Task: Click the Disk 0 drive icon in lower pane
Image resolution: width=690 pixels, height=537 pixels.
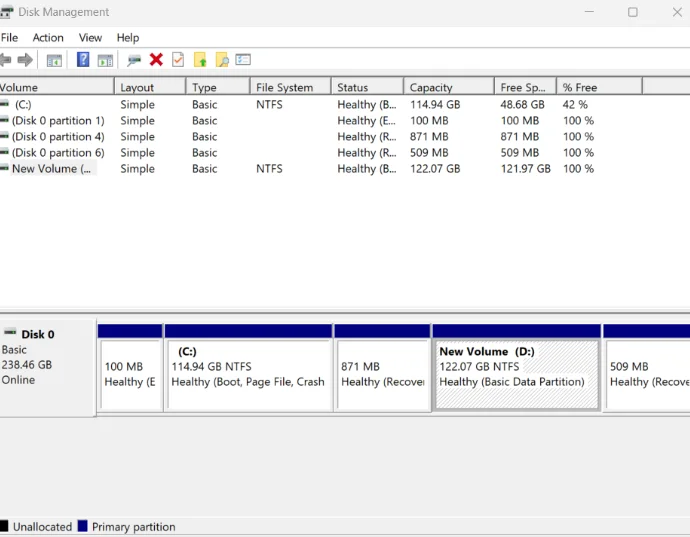Action: pyautogui.click(x=10, y=333)
